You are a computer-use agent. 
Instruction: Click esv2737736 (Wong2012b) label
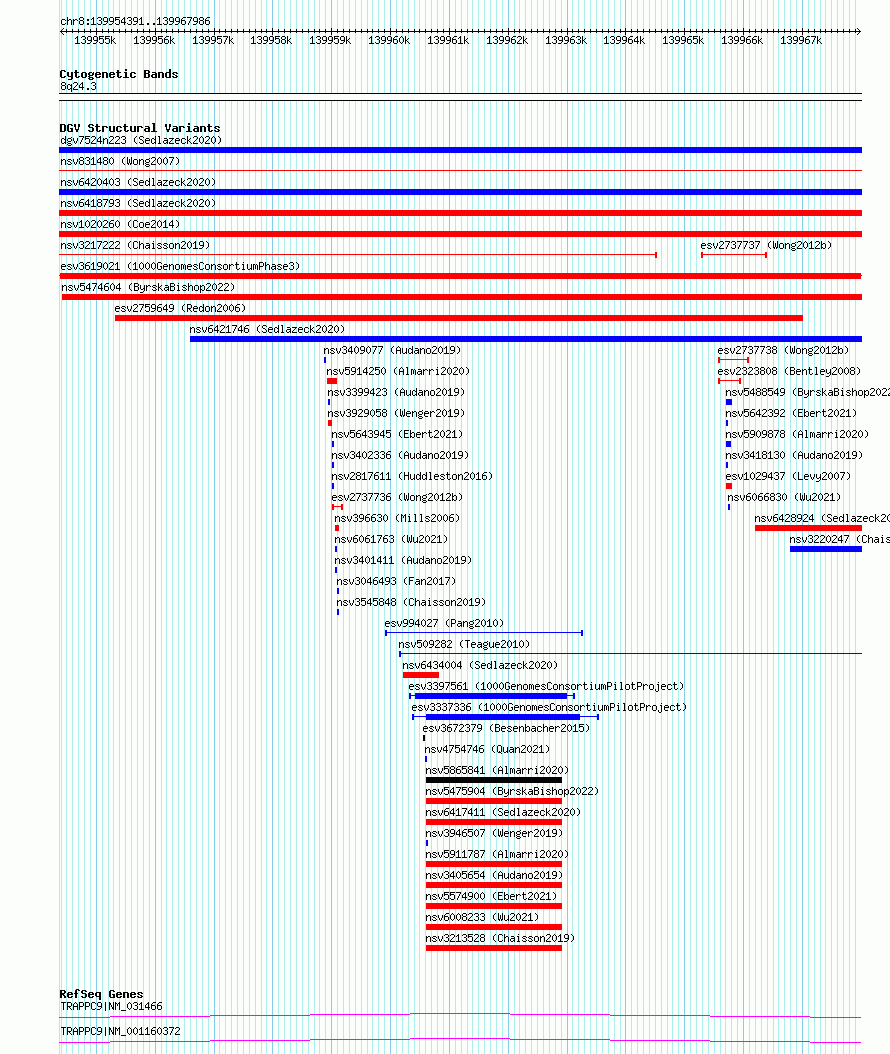[397, 497]
